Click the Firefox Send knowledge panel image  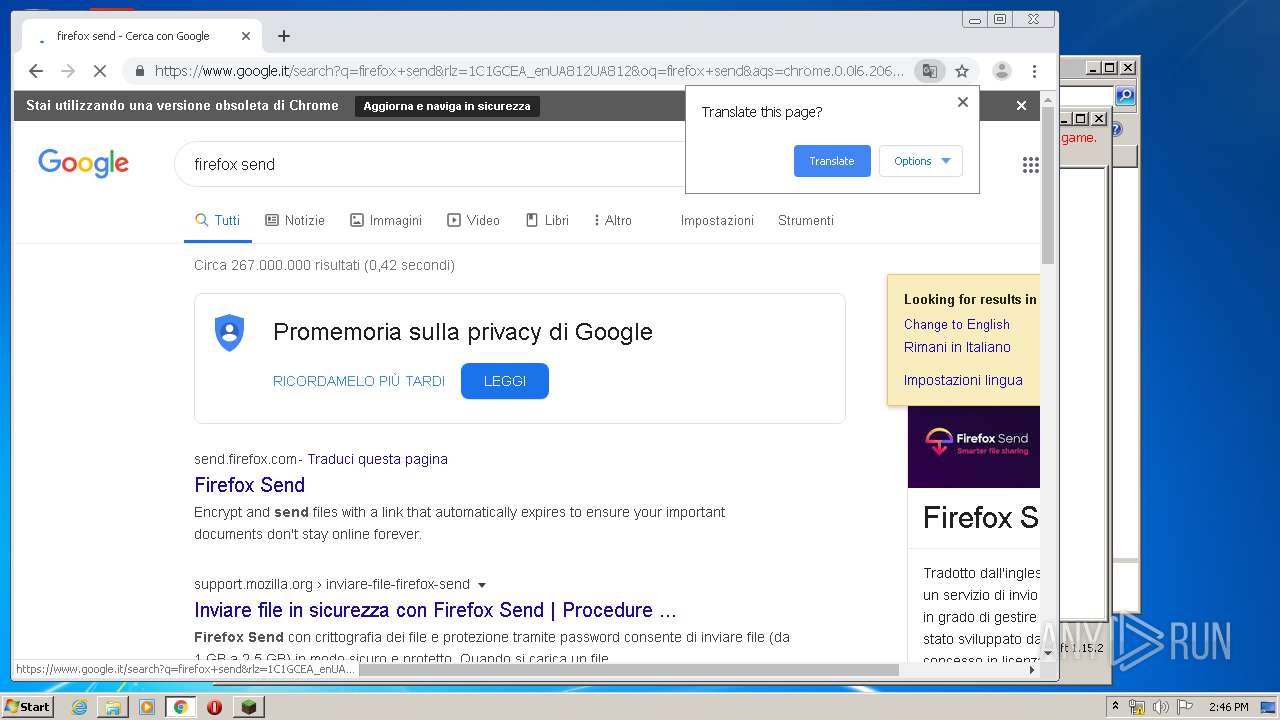coord(974,447)
